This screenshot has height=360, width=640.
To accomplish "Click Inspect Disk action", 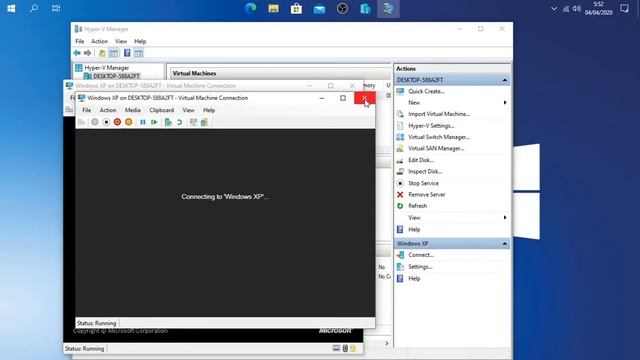I will pos(425,172).
